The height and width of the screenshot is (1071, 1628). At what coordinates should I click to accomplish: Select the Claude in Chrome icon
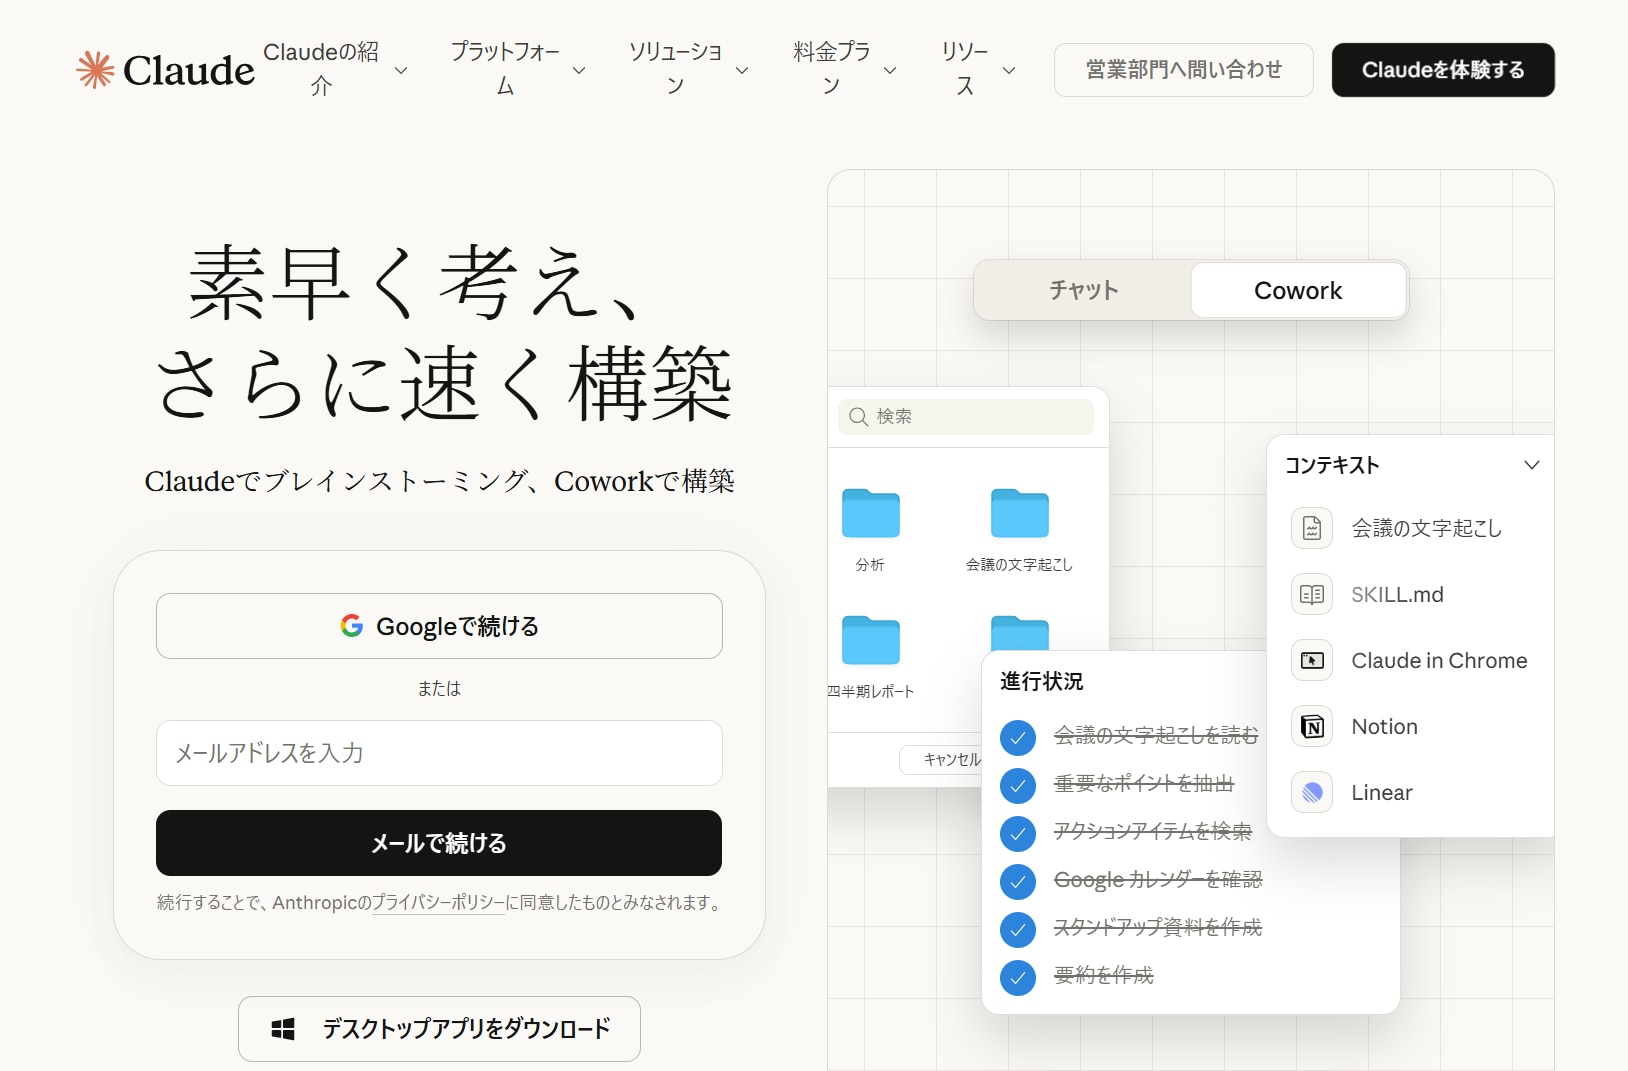tap(1312, 661)
